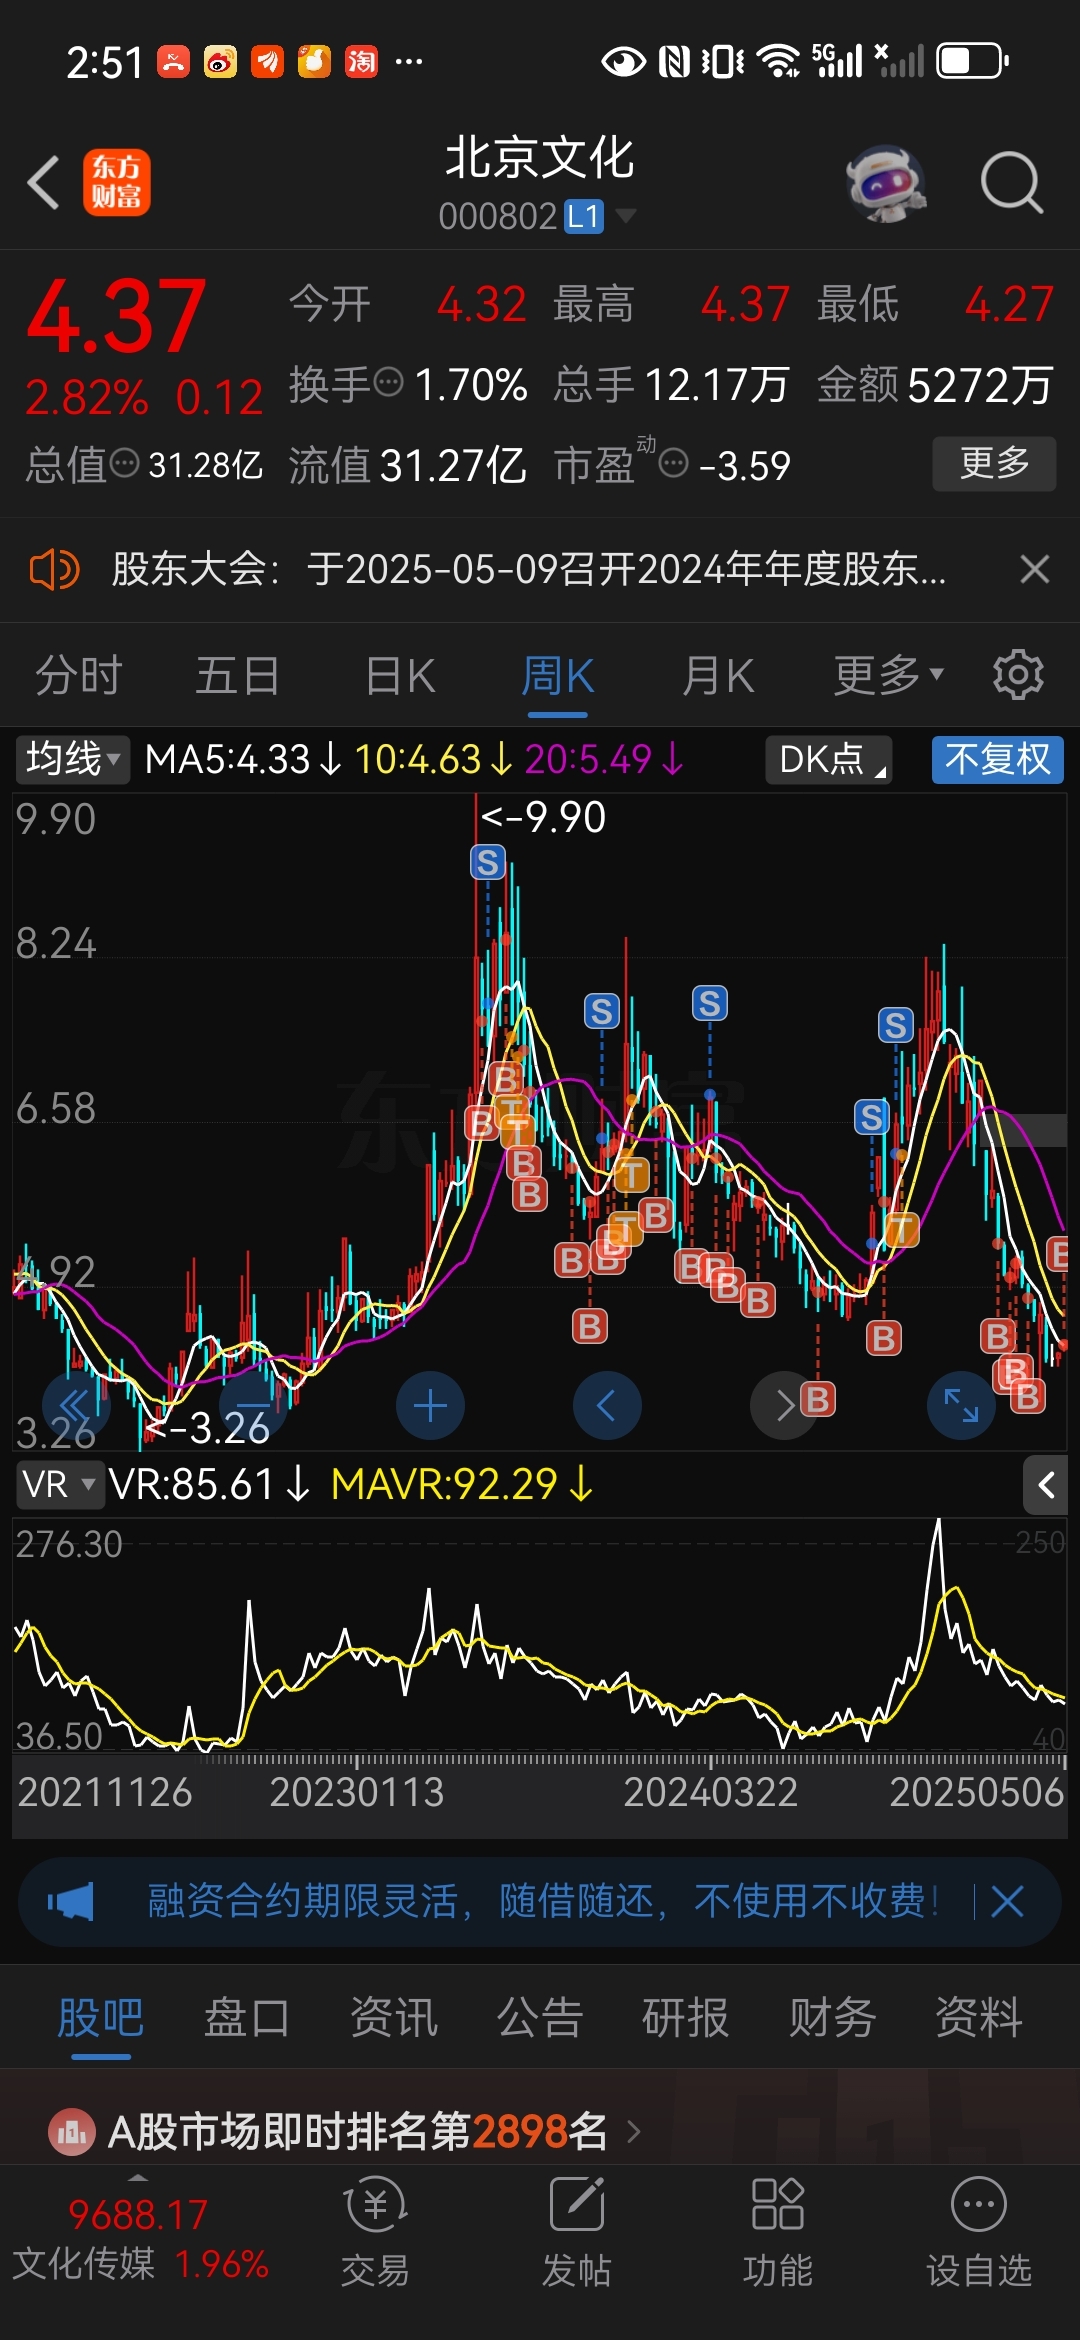Switch to 月K chart tab
Screen dimensions: 1080x2340
click(717, 676)
